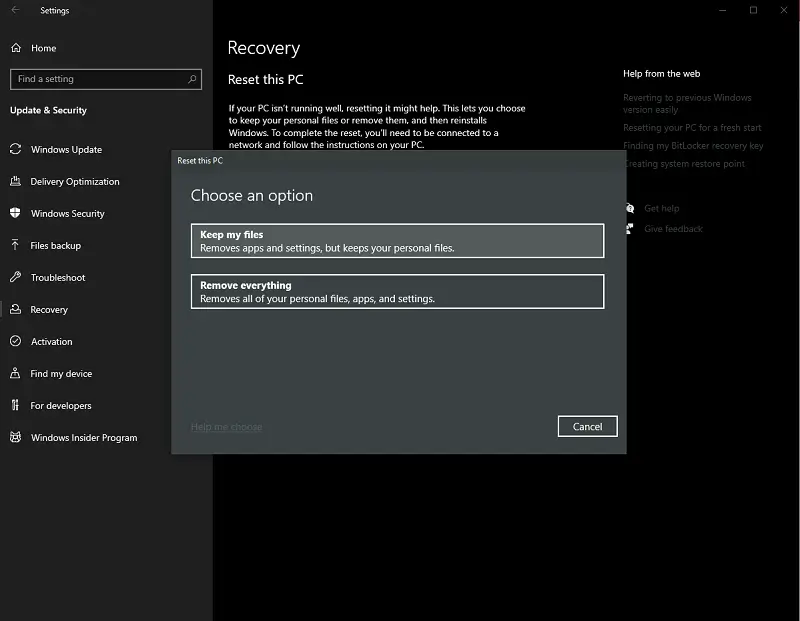Click the search magnifier icon
Screen dimensions: 800x621
tap(192, 79)
